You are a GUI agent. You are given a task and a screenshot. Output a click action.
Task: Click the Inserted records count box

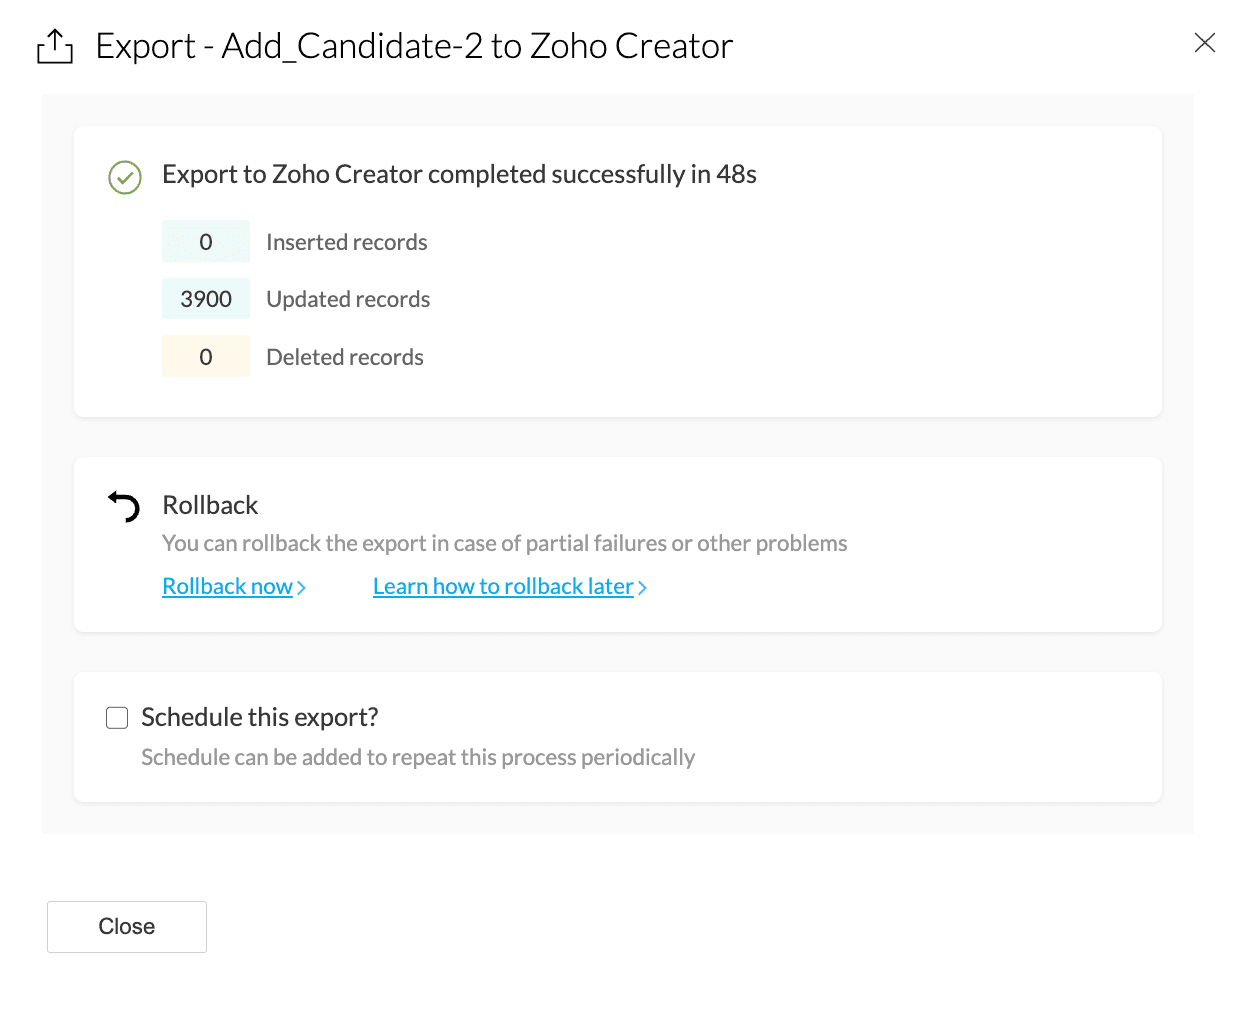(206, 242)
